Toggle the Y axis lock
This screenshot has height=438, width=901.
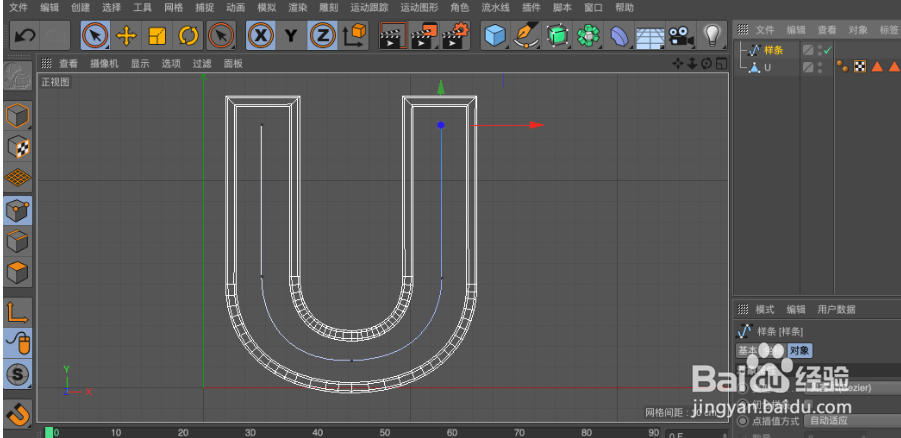click(291, 36)
